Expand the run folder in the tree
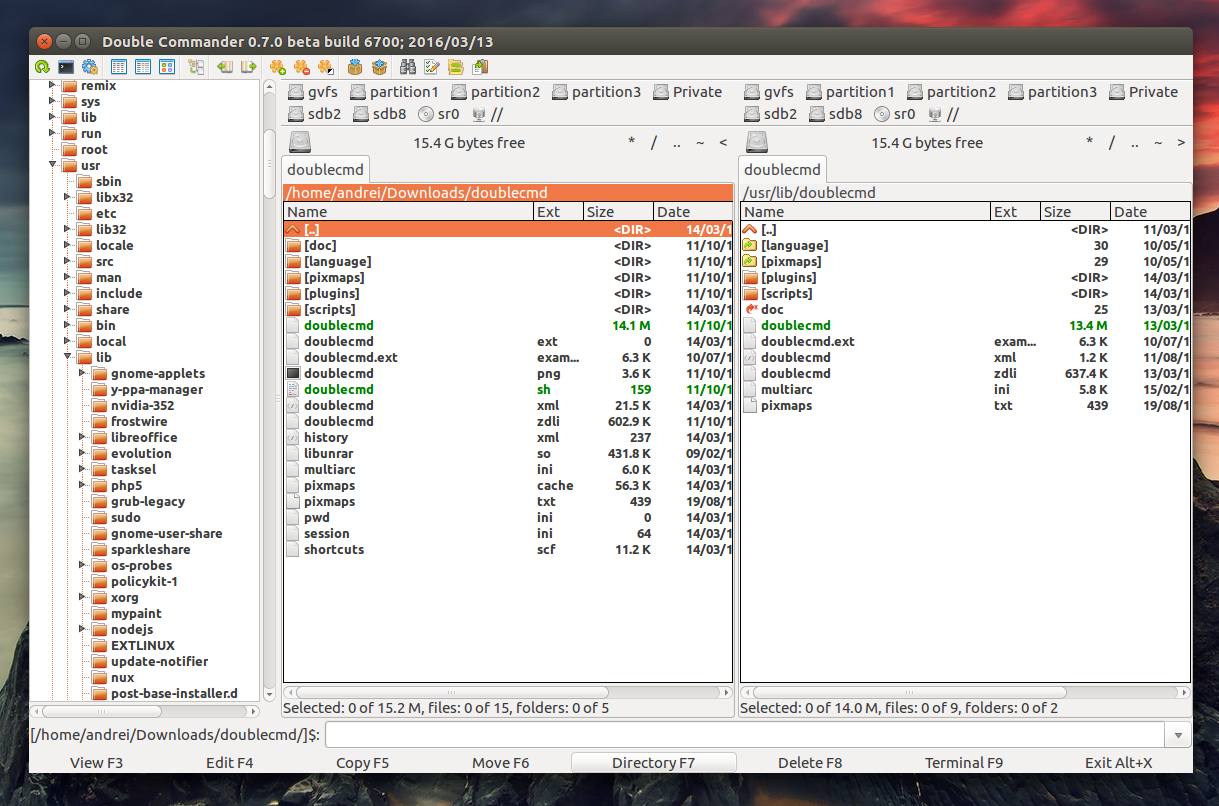1219x806 pixels. (52, 134)
